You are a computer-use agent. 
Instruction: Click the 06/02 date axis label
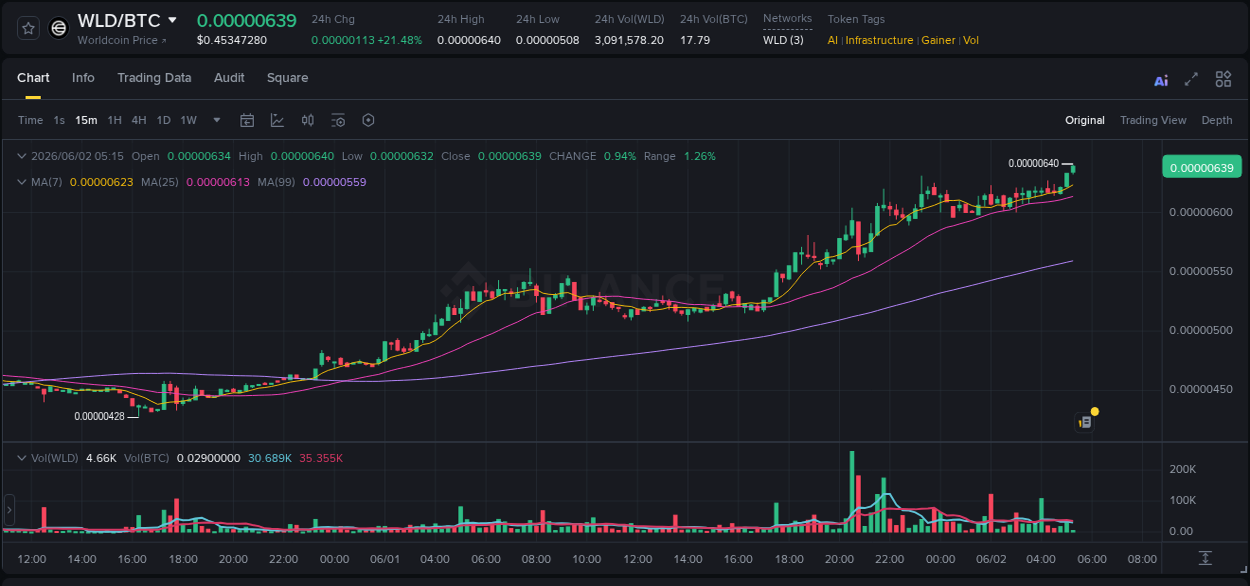pos(991,559)
